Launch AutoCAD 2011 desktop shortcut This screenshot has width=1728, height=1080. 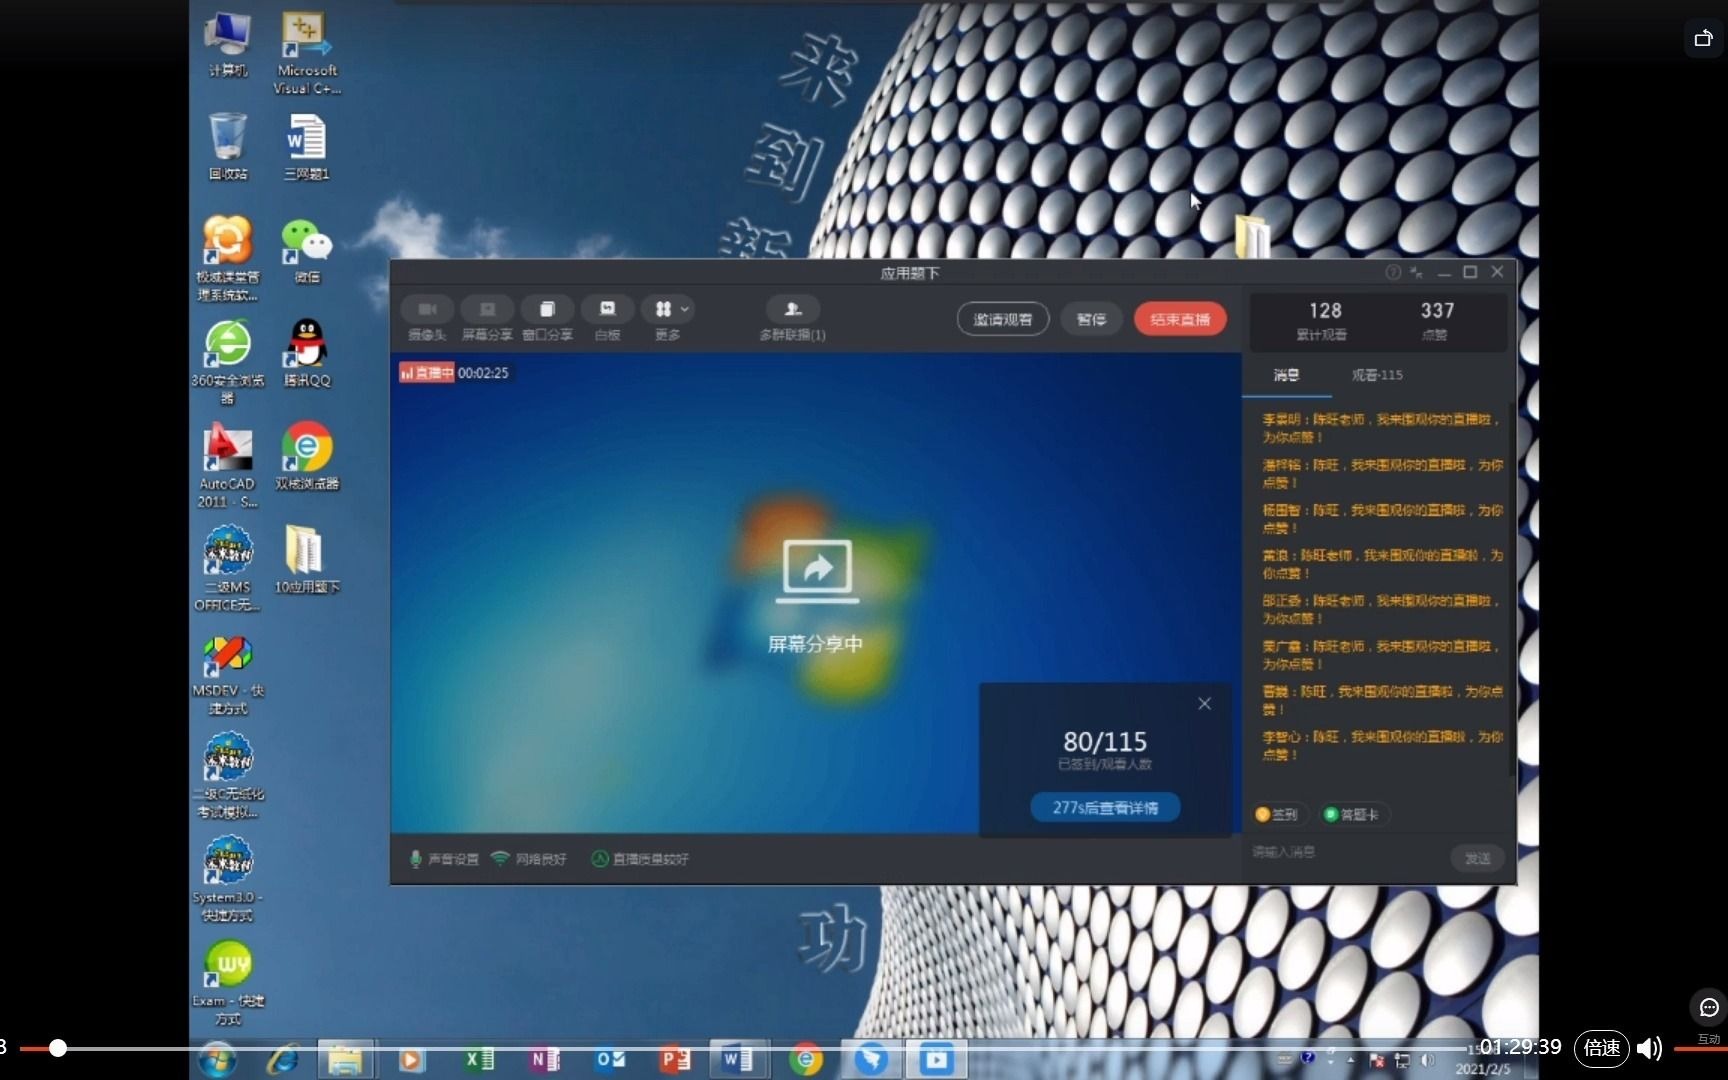point(228,465)
